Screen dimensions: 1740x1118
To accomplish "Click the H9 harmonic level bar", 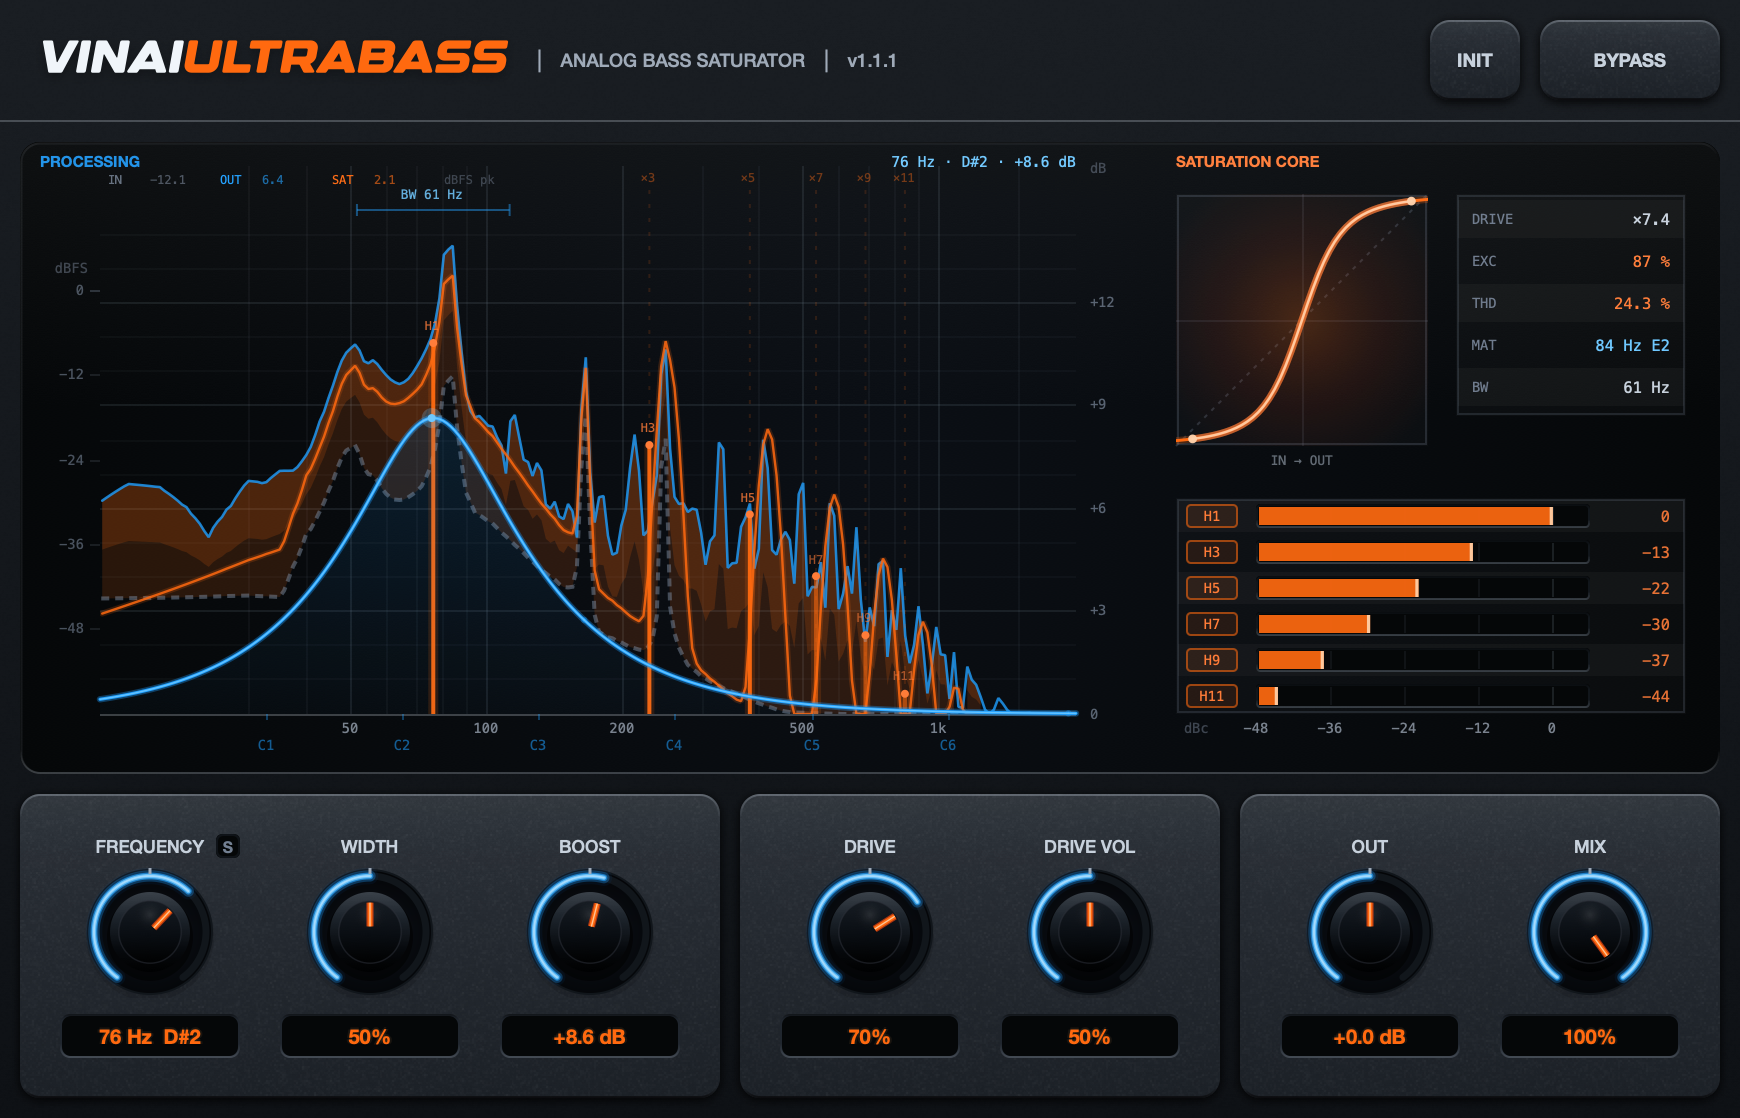I will pyautogui.click(x=1423, y=660).
